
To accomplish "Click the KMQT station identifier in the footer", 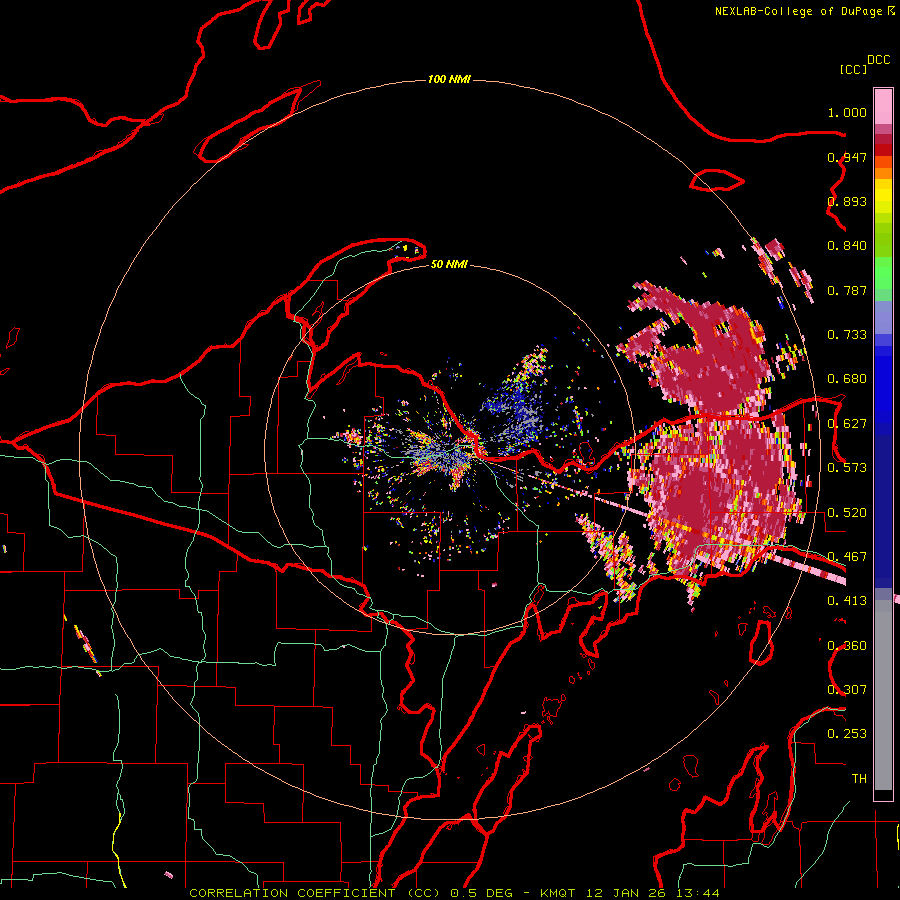I will pyautogui.click(x=557, y=893).
